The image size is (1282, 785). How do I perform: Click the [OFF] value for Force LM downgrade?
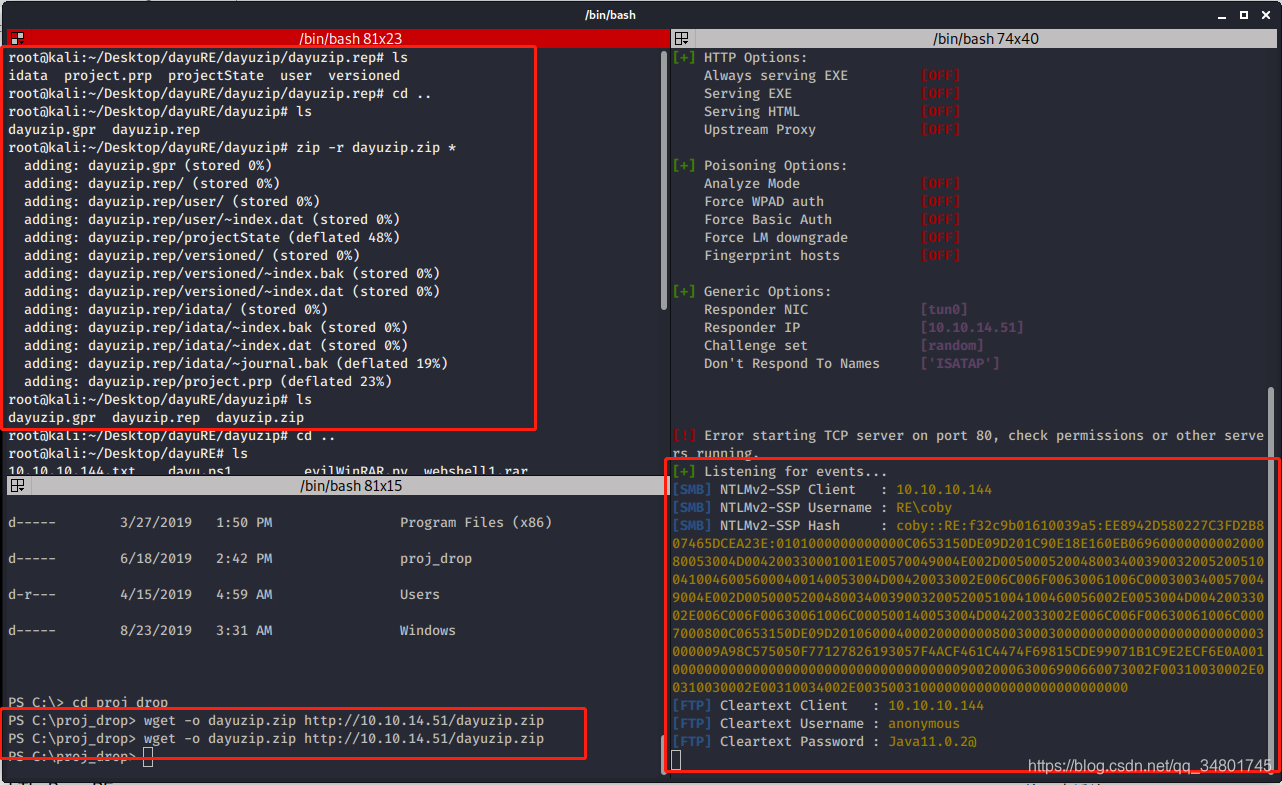click(x=940, y=238)
